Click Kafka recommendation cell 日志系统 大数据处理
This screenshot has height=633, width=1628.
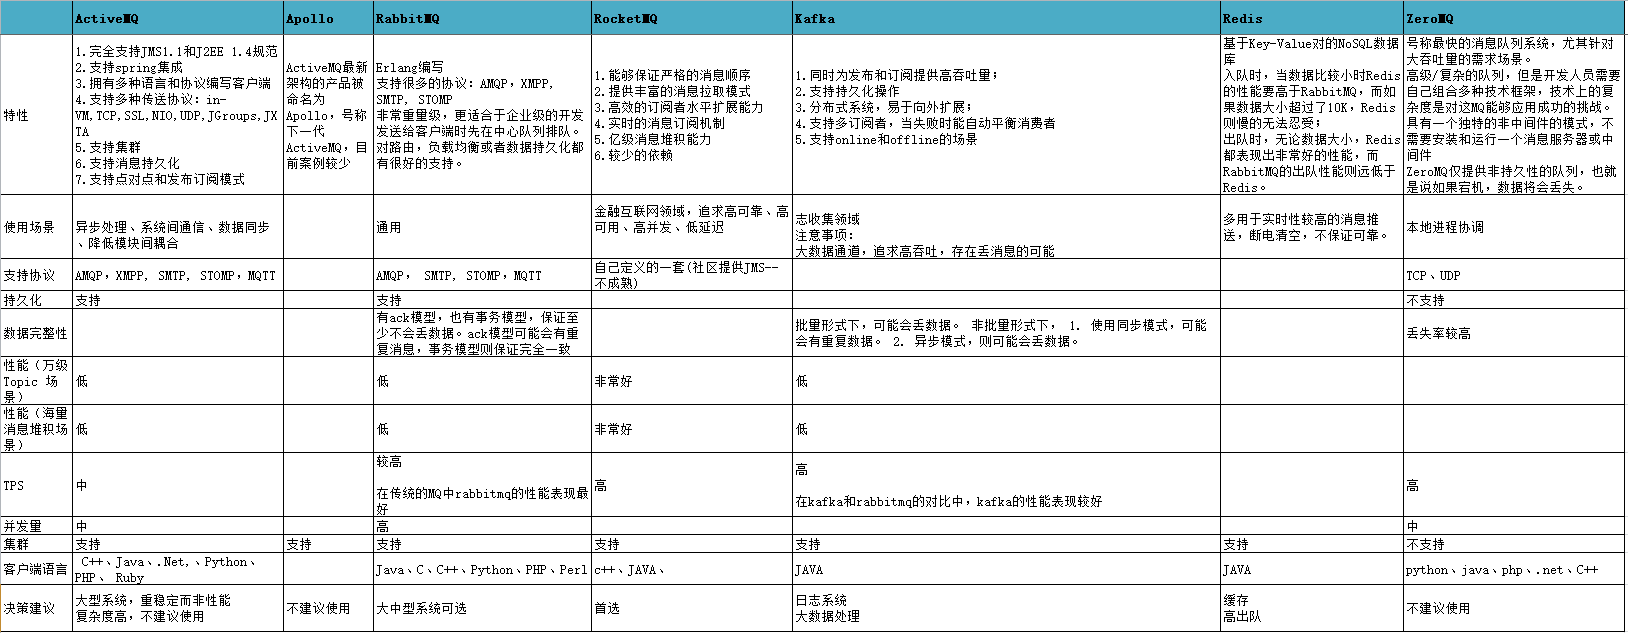tap(1007, 608)
